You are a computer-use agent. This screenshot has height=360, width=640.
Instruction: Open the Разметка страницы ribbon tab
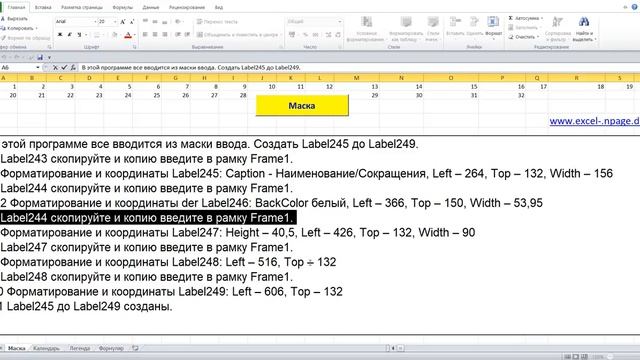pos(82,7)
